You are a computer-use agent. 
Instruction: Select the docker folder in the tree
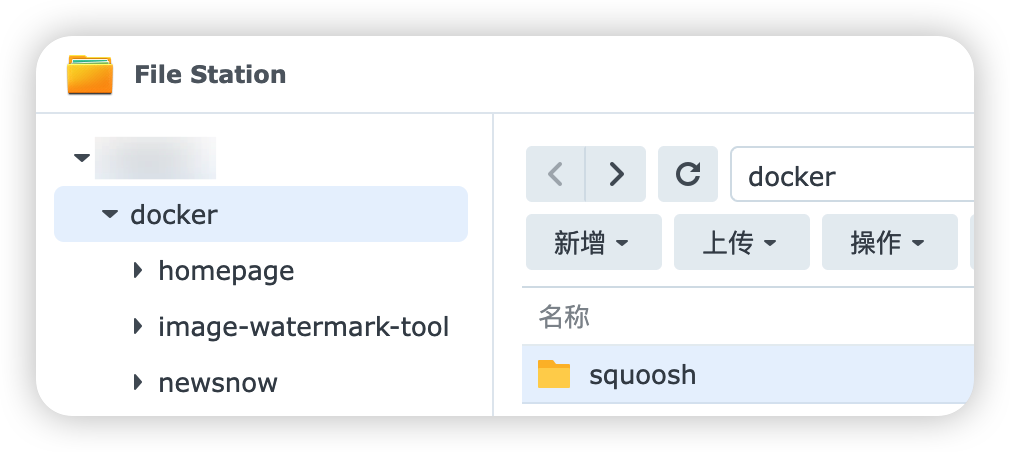174,214
